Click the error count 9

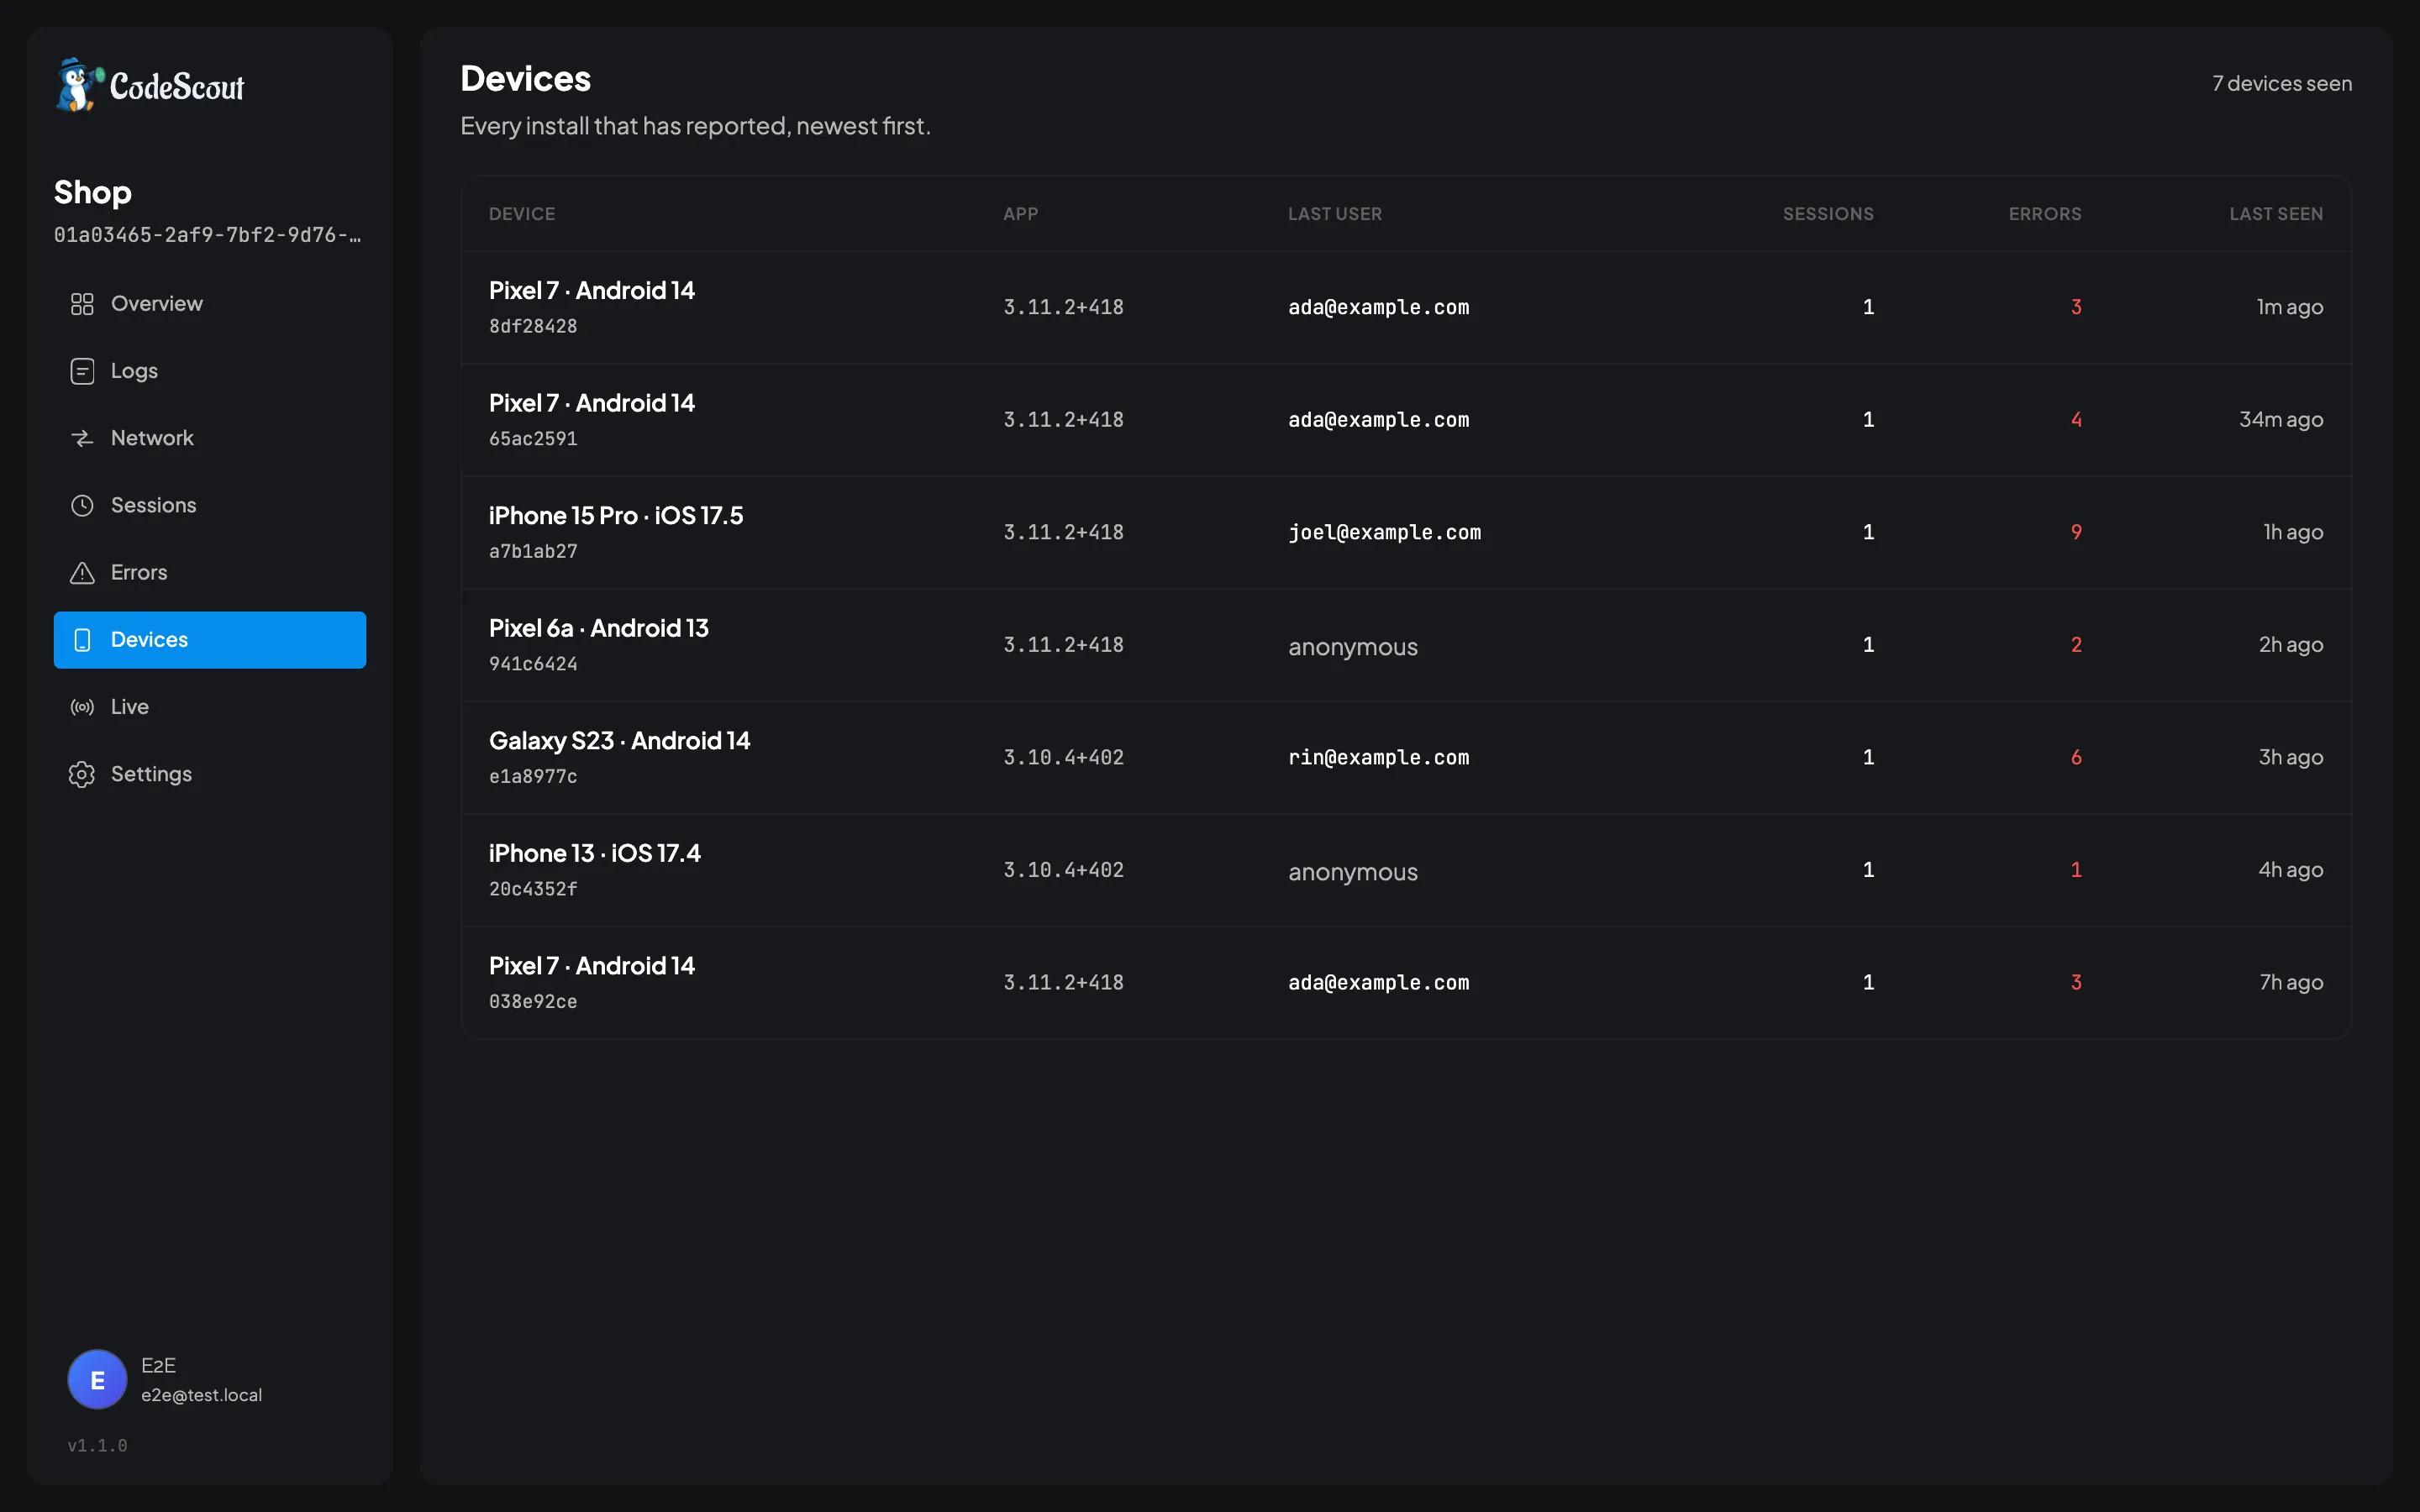(x=2076, y=532)
